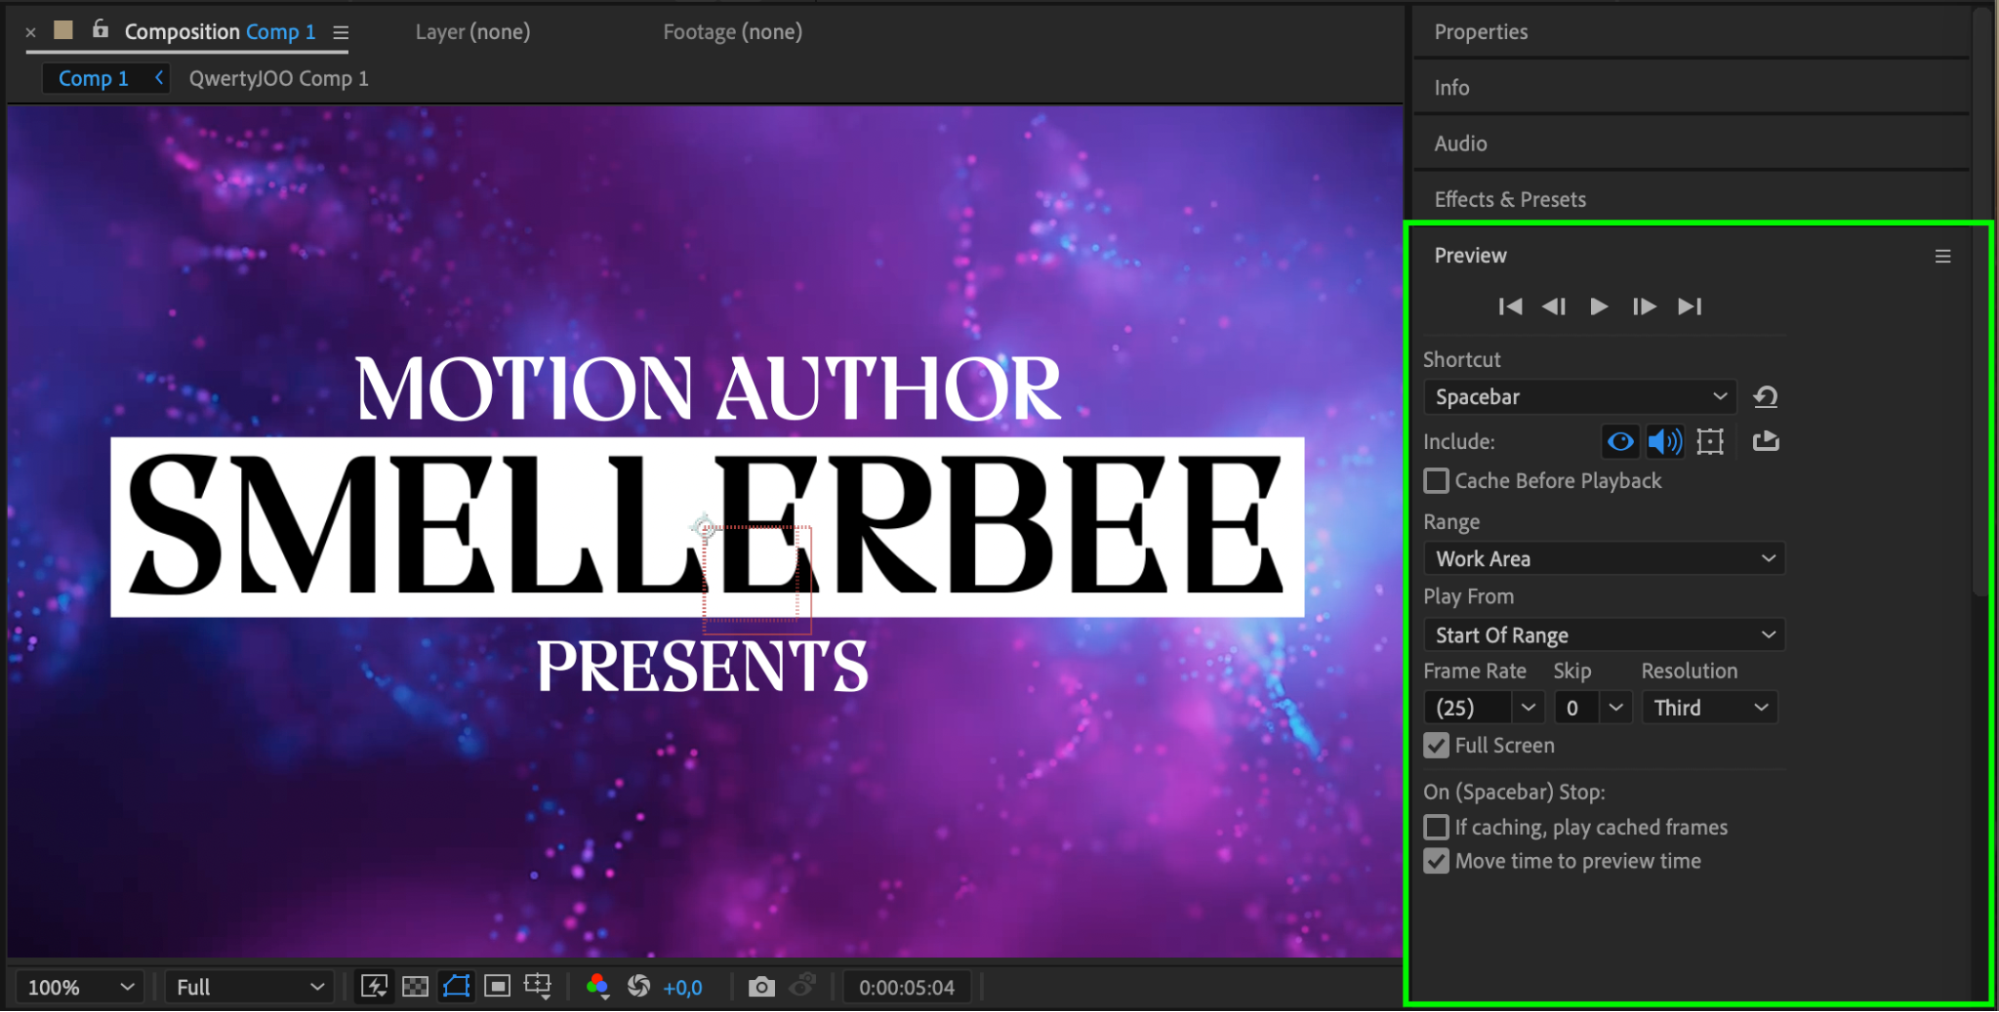Open the Work Area range dropdown
The height and width of the screenshot is (1012, 1999).
pos(1603,559)
